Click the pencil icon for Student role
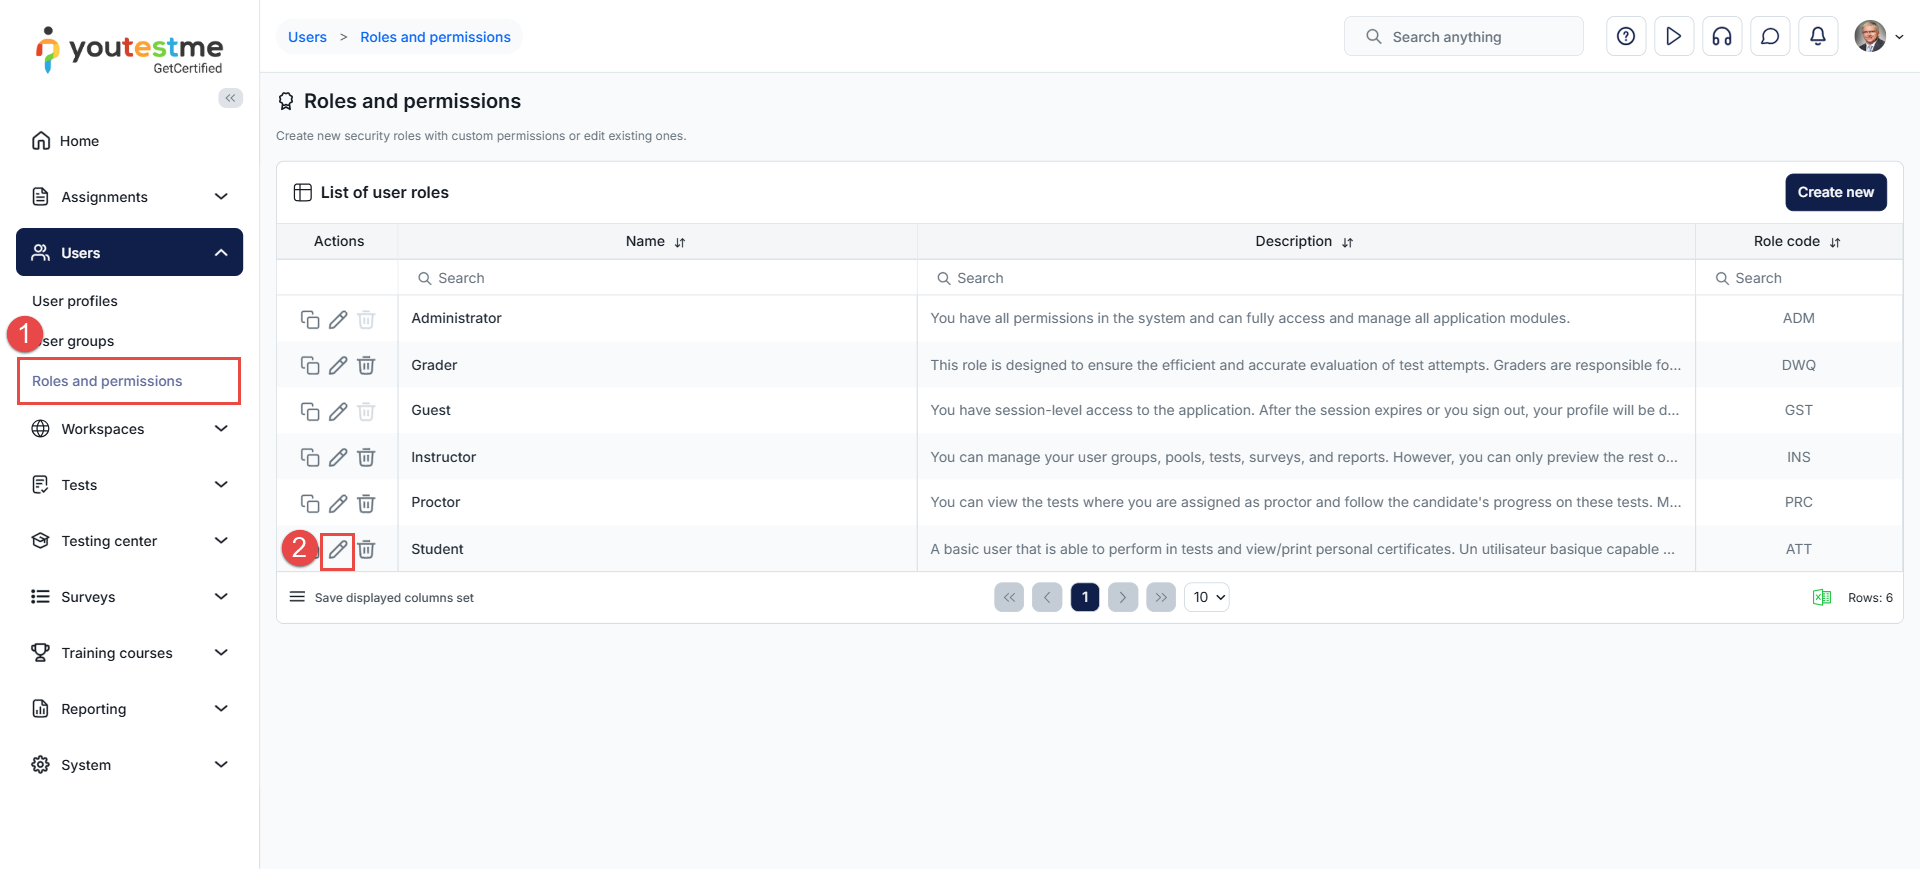The image size is (1920, 869). click(x=338, y=549)
